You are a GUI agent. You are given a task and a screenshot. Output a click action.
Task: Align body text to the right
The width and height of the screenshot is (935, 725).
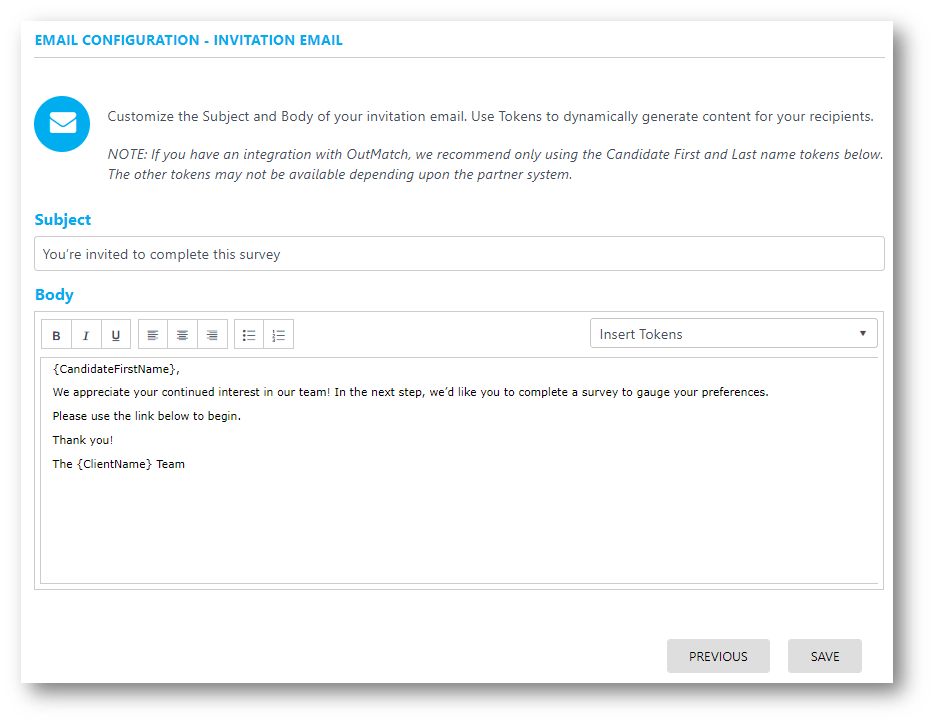[212, 335]
